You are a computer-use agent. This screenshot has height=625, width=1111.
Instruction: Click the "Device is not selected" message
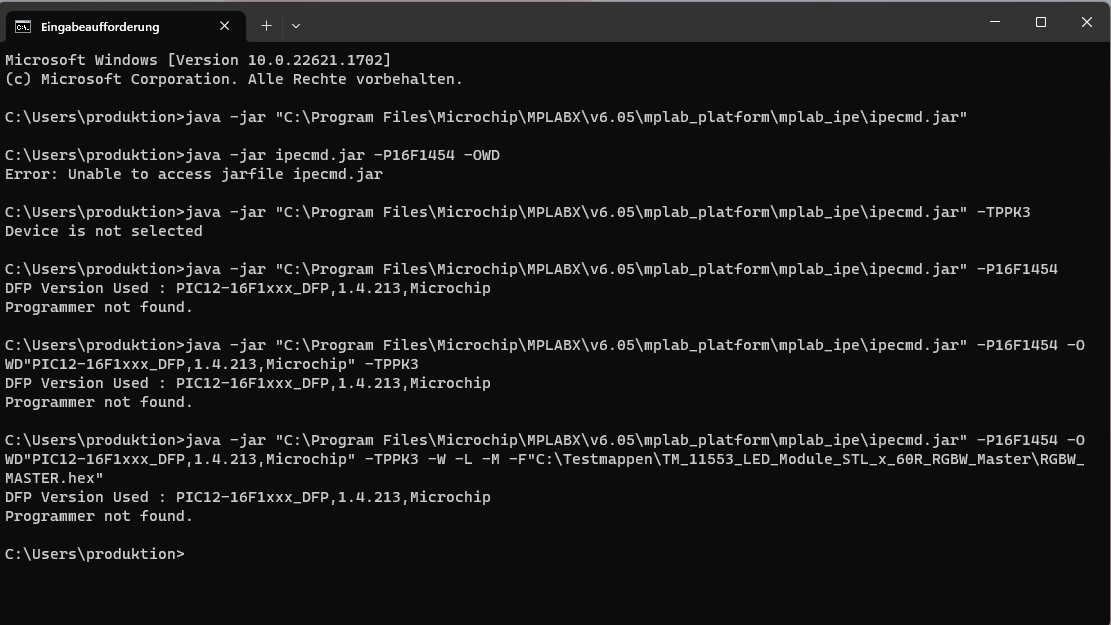pos(103,231)
